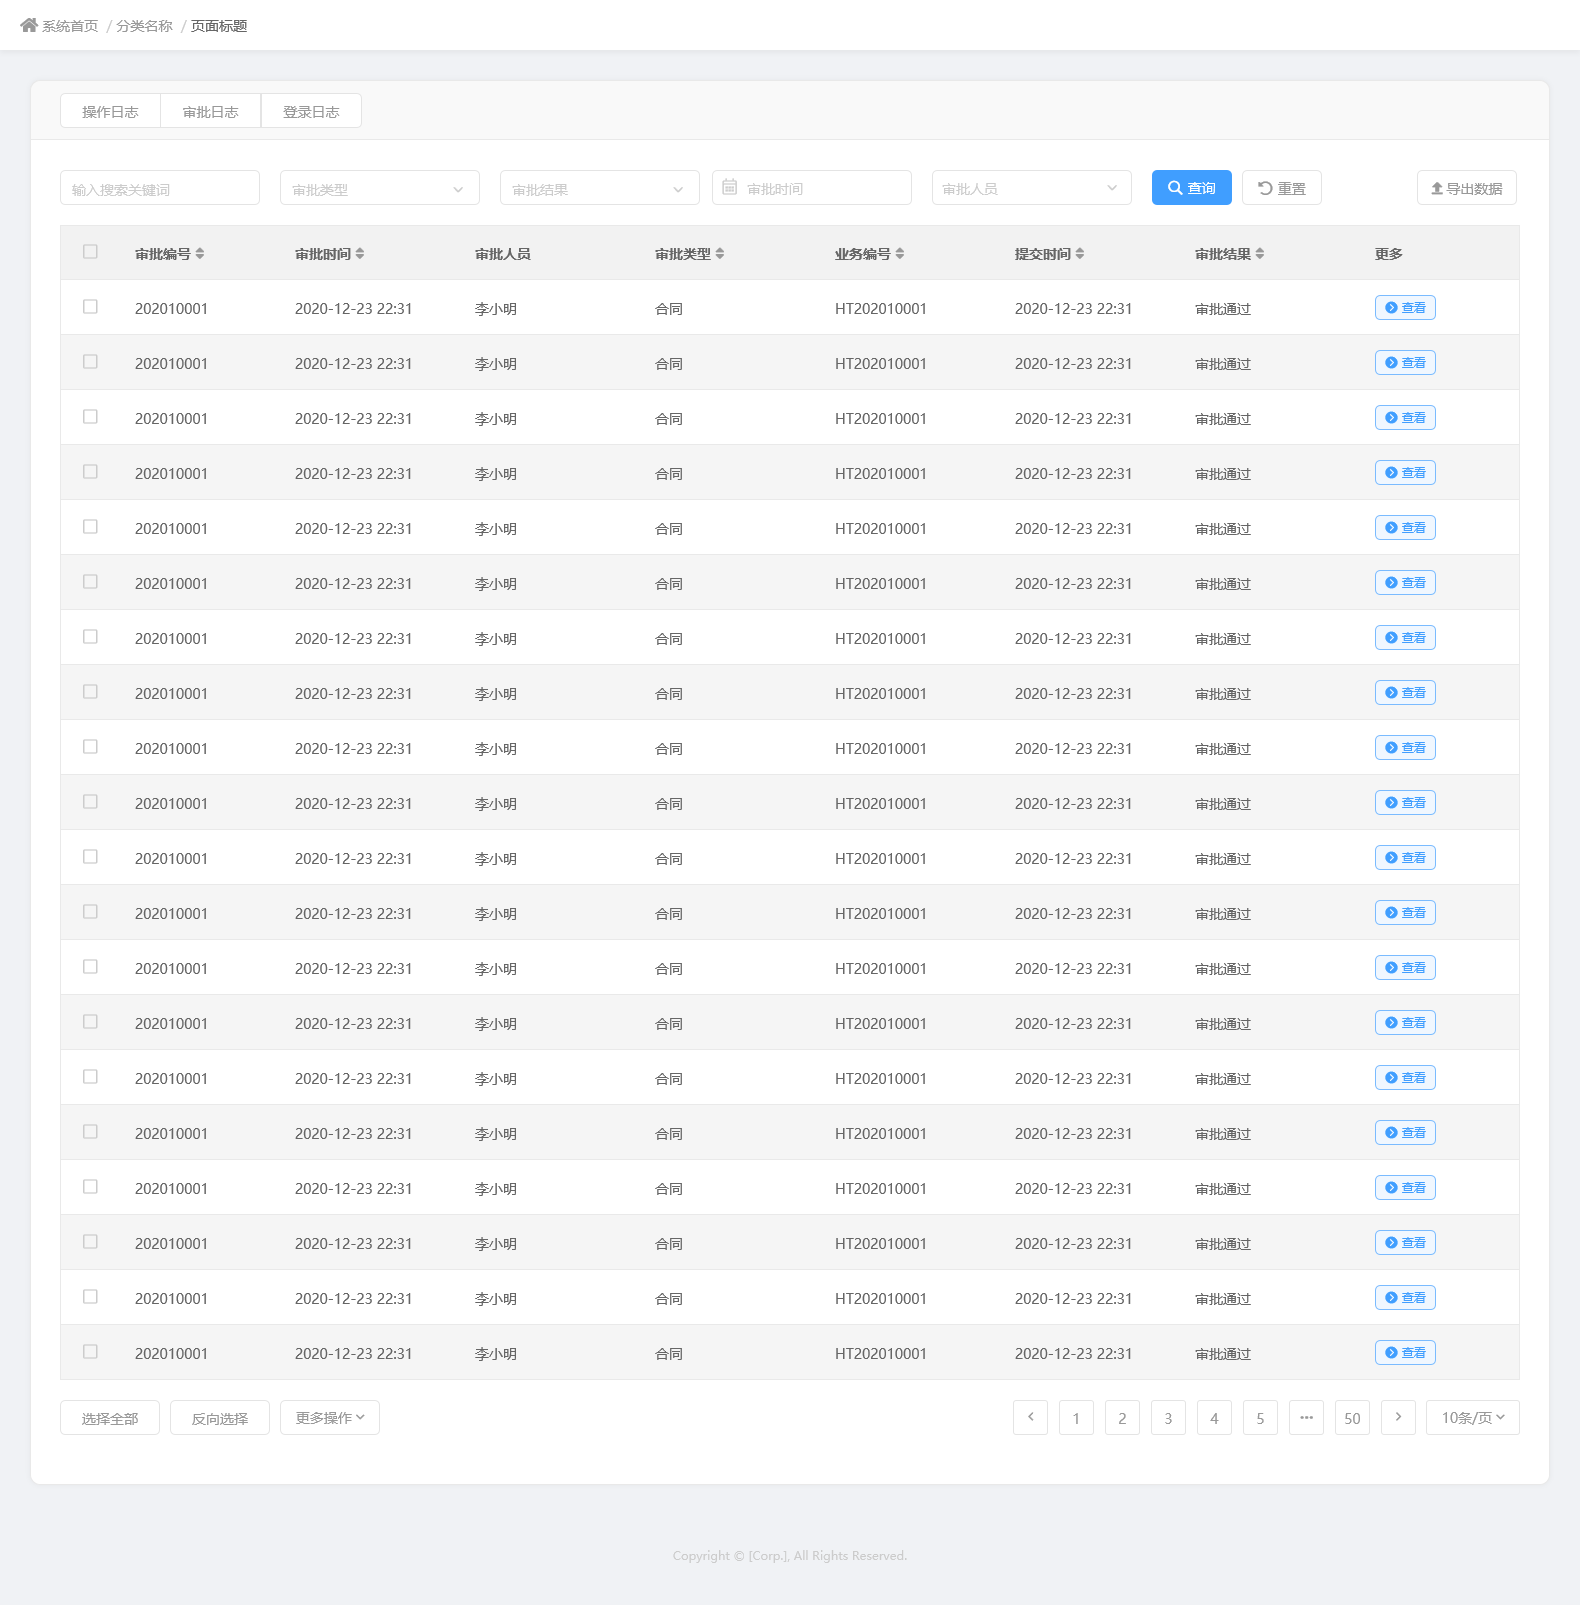The width and height of the screenshot is (1580, 1605).
Task: Switch to the 审批日志 tab
Action: [211, 111]
